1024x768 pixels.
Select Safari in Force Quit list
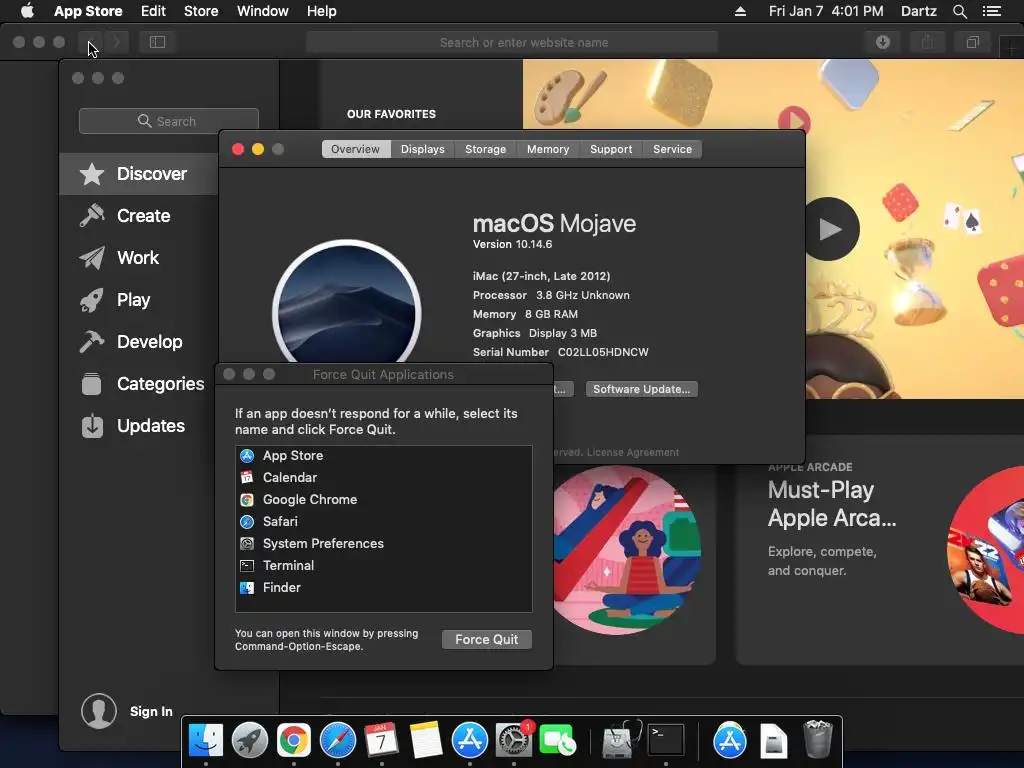pyautogui.click(x=383, y=522)
